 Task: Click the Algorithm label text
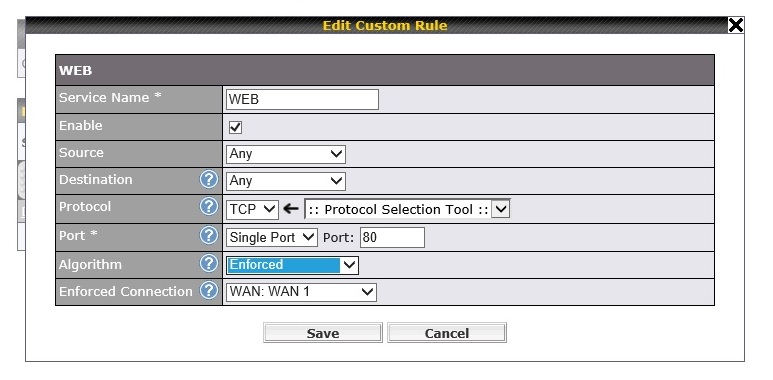pyautogui.click(x=90, y=265)
